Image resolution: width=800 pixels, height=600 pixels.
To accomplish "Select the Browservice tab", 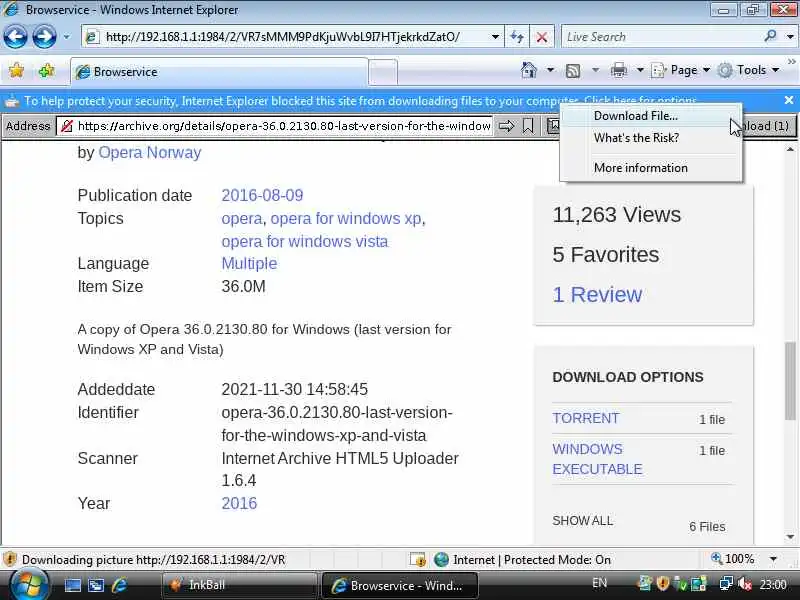I will pyautogui.click(x=218, y=72).
